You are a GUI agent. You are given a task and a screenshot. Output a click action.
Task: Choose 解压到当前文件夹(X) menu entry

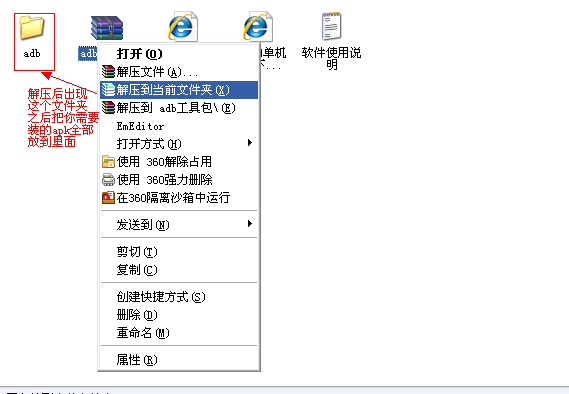pos(179,90)
